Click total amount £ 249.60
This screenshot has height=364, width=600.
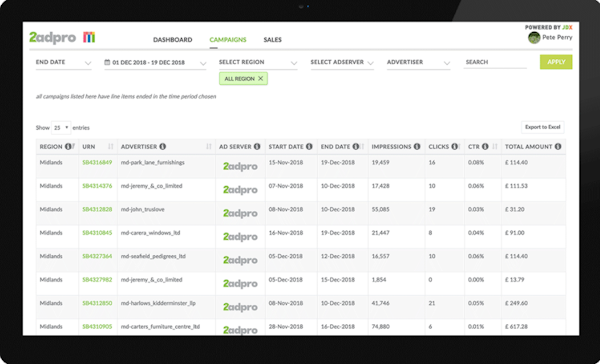tap(516, 303)
